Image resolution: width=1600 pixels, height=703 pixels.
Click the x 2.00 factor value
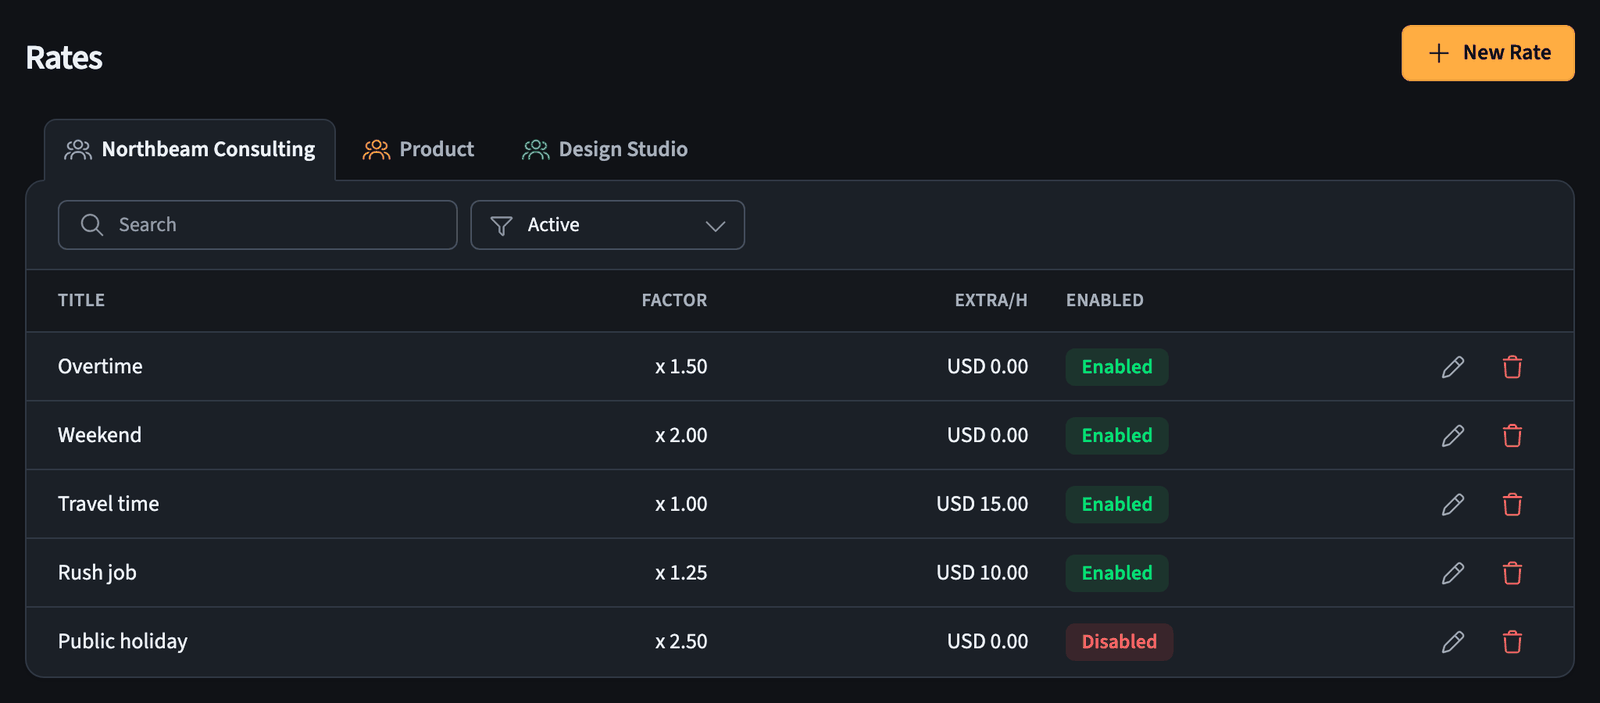tap(681, 436)
